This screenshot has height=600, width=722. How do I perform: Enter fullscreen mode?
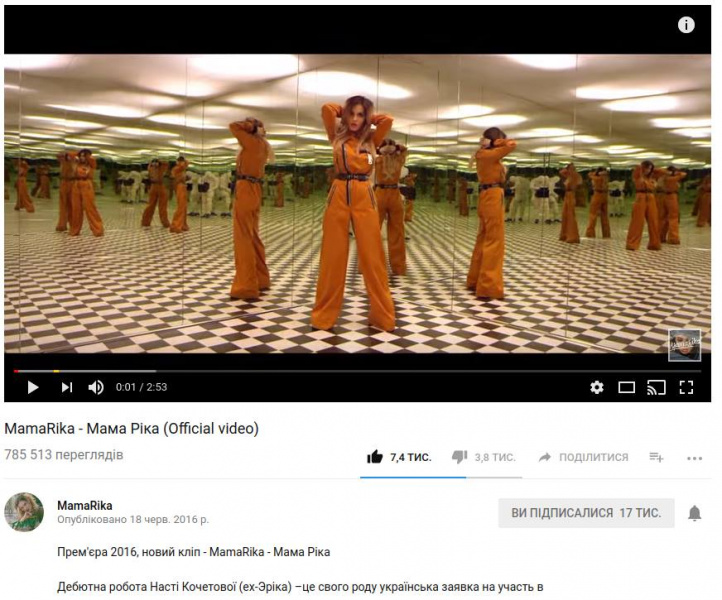[687, 387]
